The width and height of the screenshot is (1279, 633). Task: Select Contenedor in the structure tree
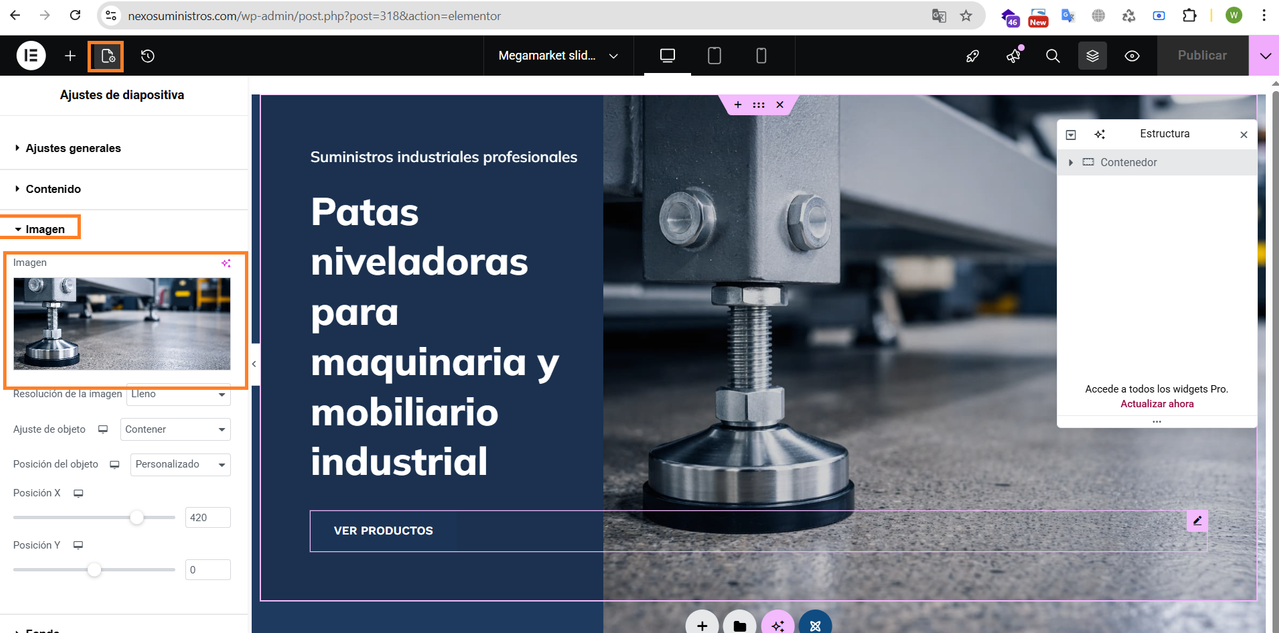pos(1157,162)
